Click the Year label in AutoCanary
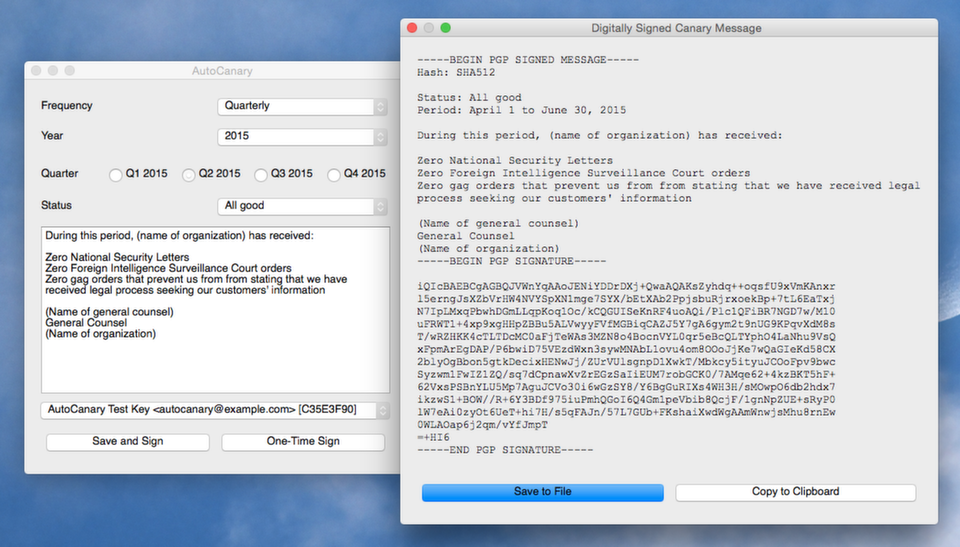 pos(52,135)
